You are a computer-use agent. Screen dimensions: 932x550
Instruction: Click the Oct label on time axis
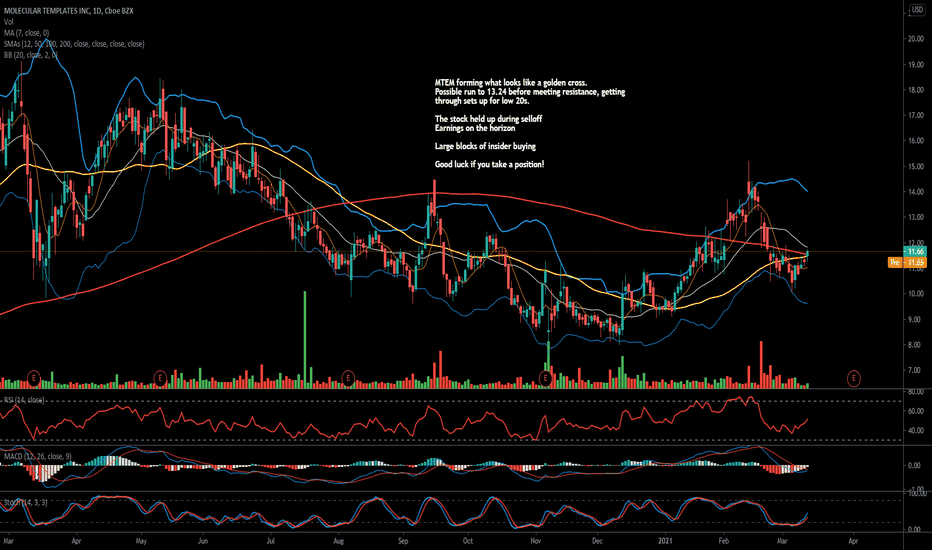pos(468,541)
